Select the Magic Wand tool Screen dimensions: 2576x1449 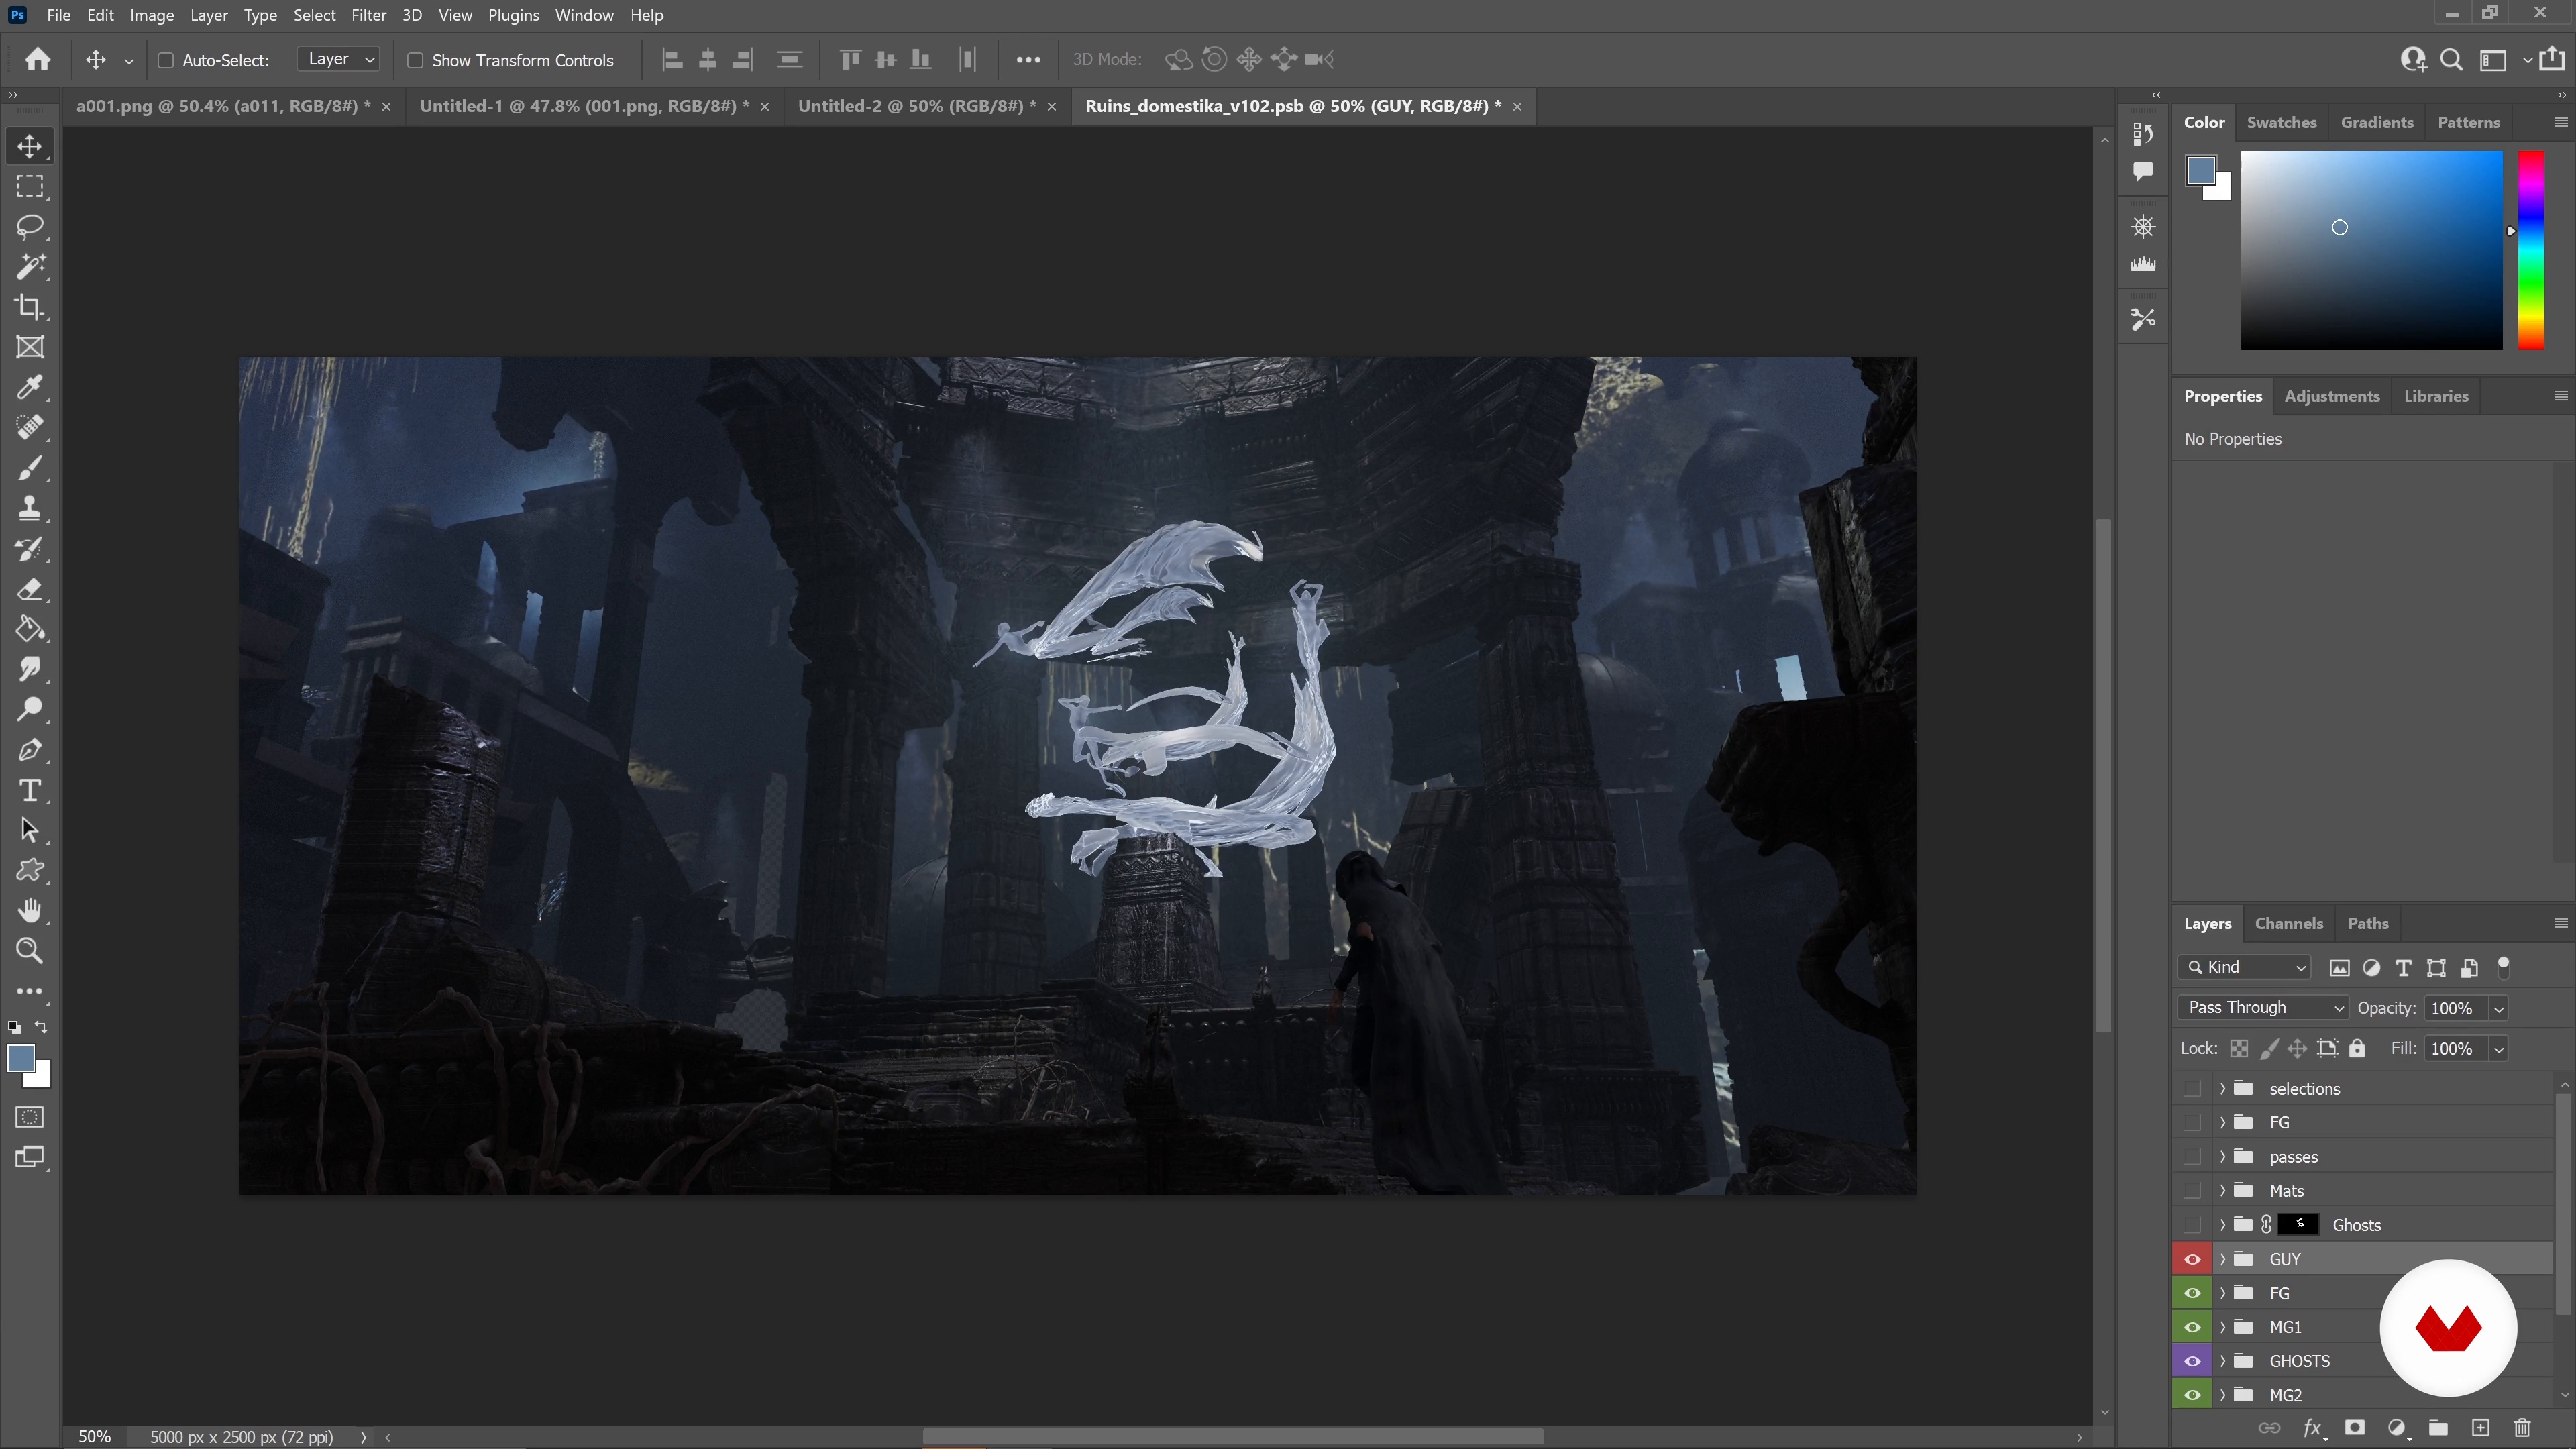click(30, 267)
